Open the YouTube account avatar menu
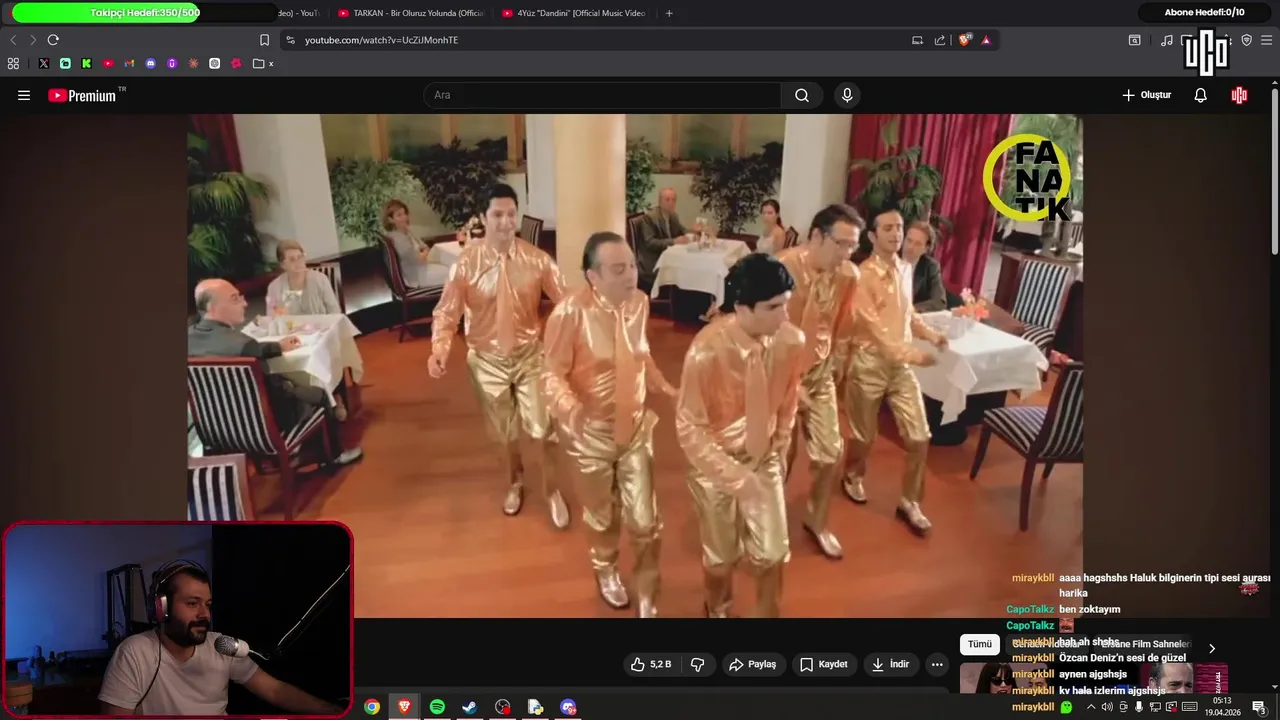This screenshot has height=720, width=1280. [1240, 95]
